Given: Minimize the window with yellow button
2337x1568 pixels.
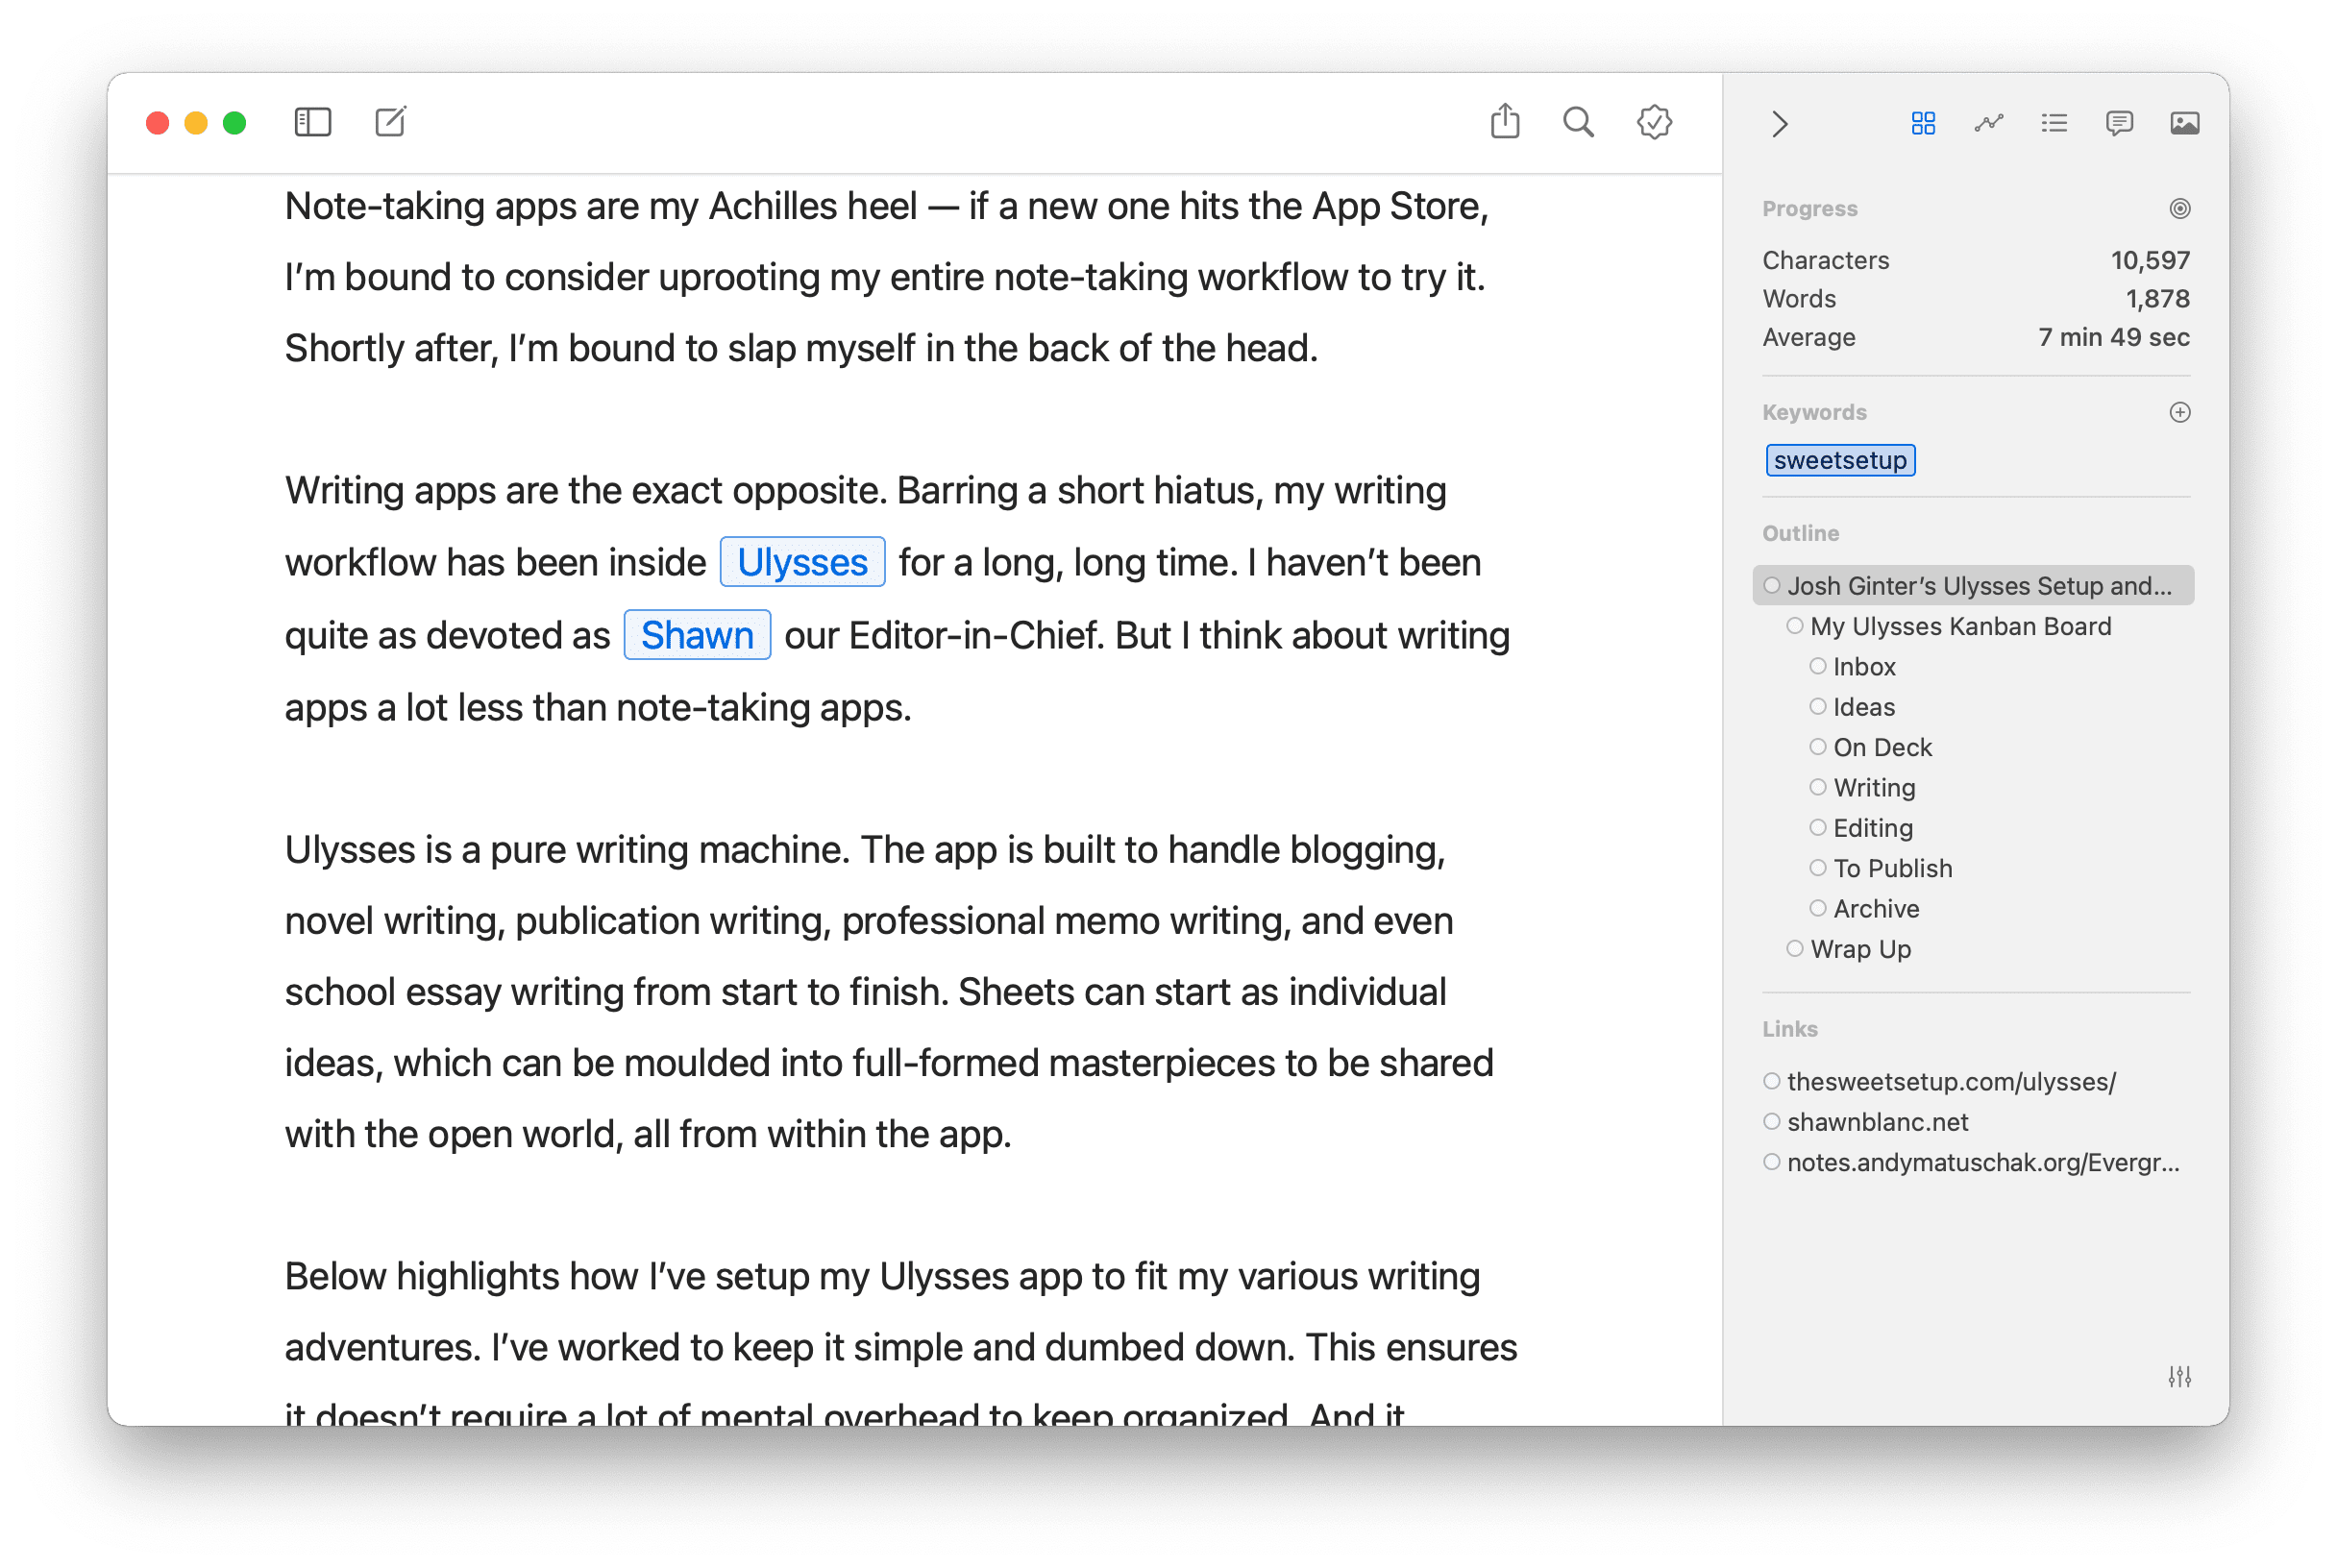Looking at the screenshot, I should click(x=196, y=122).
